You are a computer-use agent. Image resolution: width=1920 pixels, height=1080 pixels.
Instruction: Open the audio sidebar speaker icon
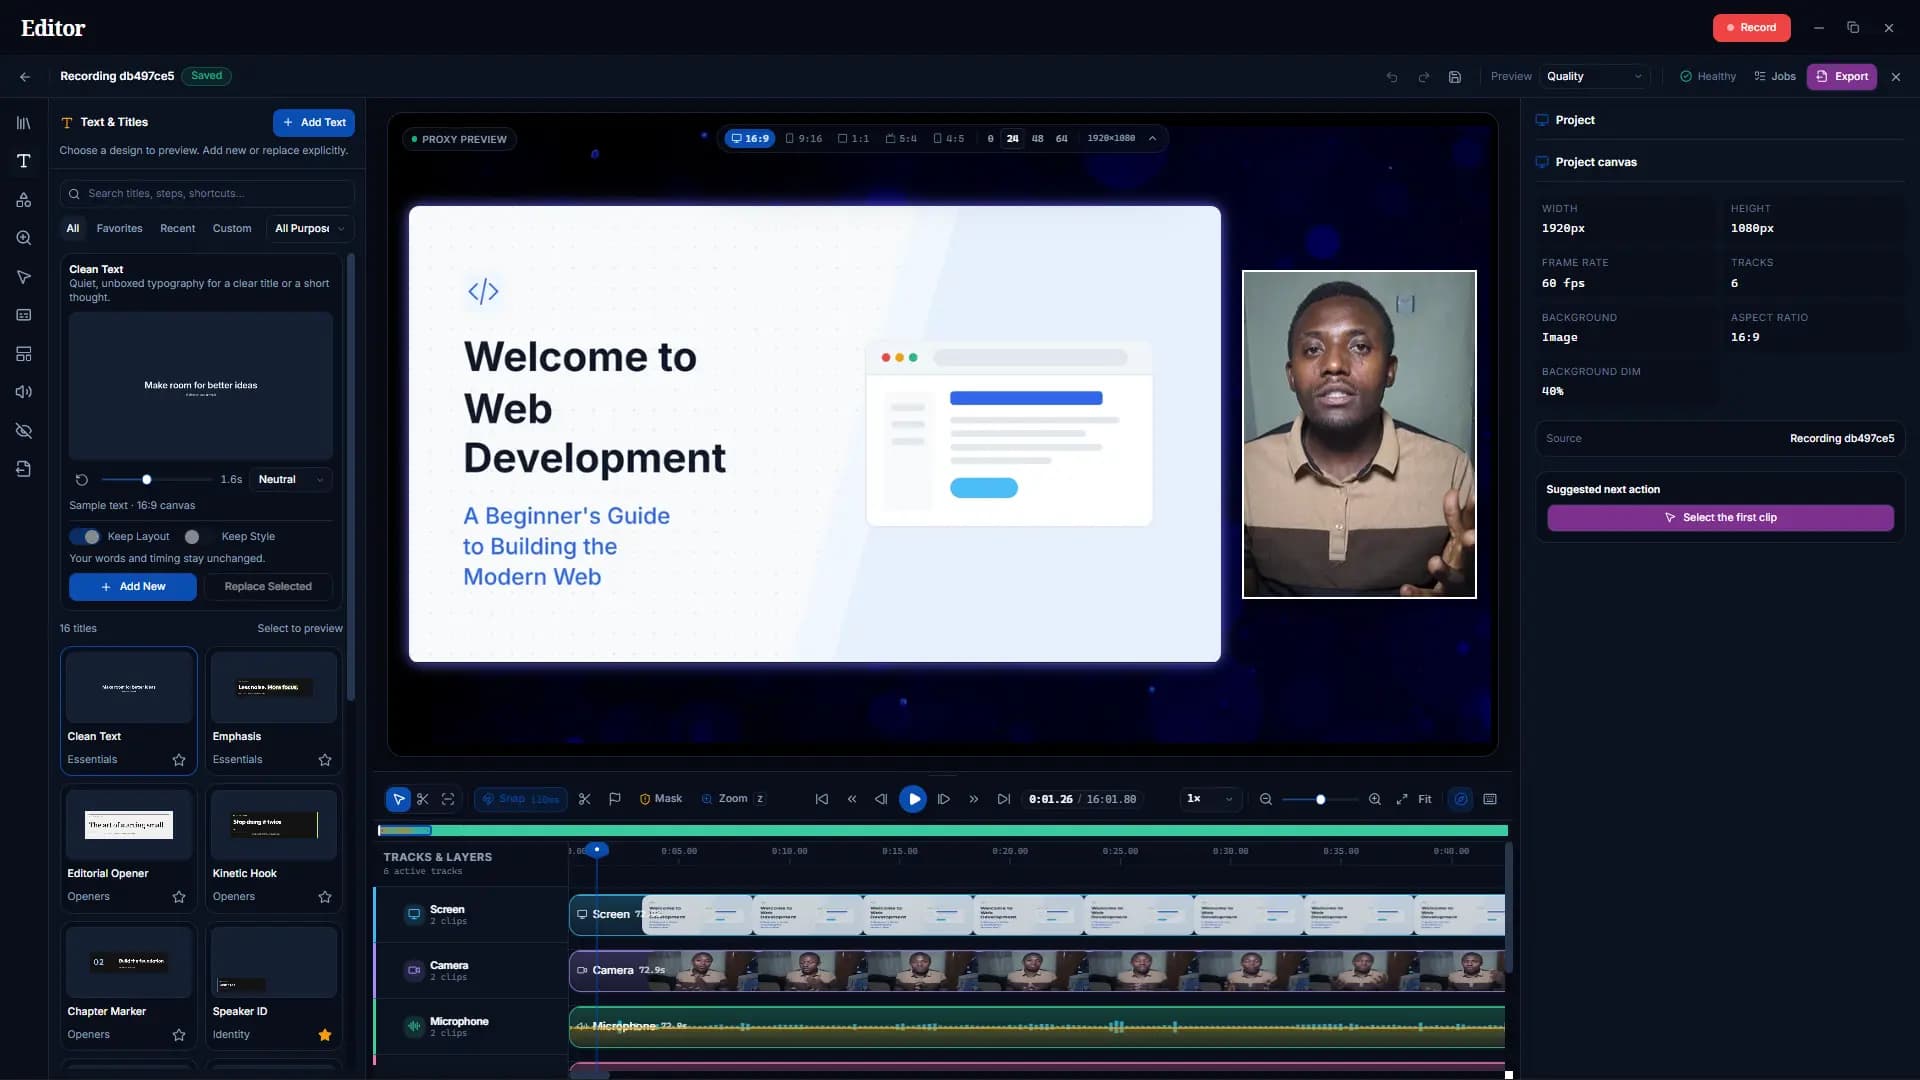point(23,392)
